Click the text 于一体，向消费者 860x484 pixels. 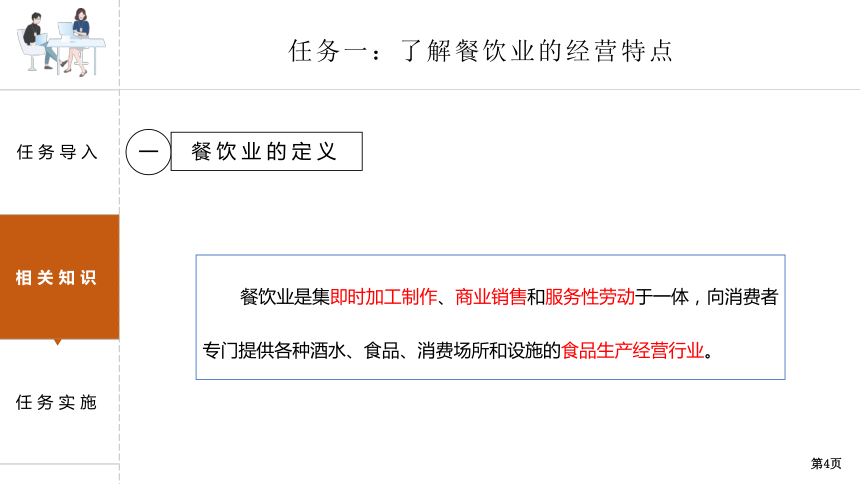[x=706, y=297]
